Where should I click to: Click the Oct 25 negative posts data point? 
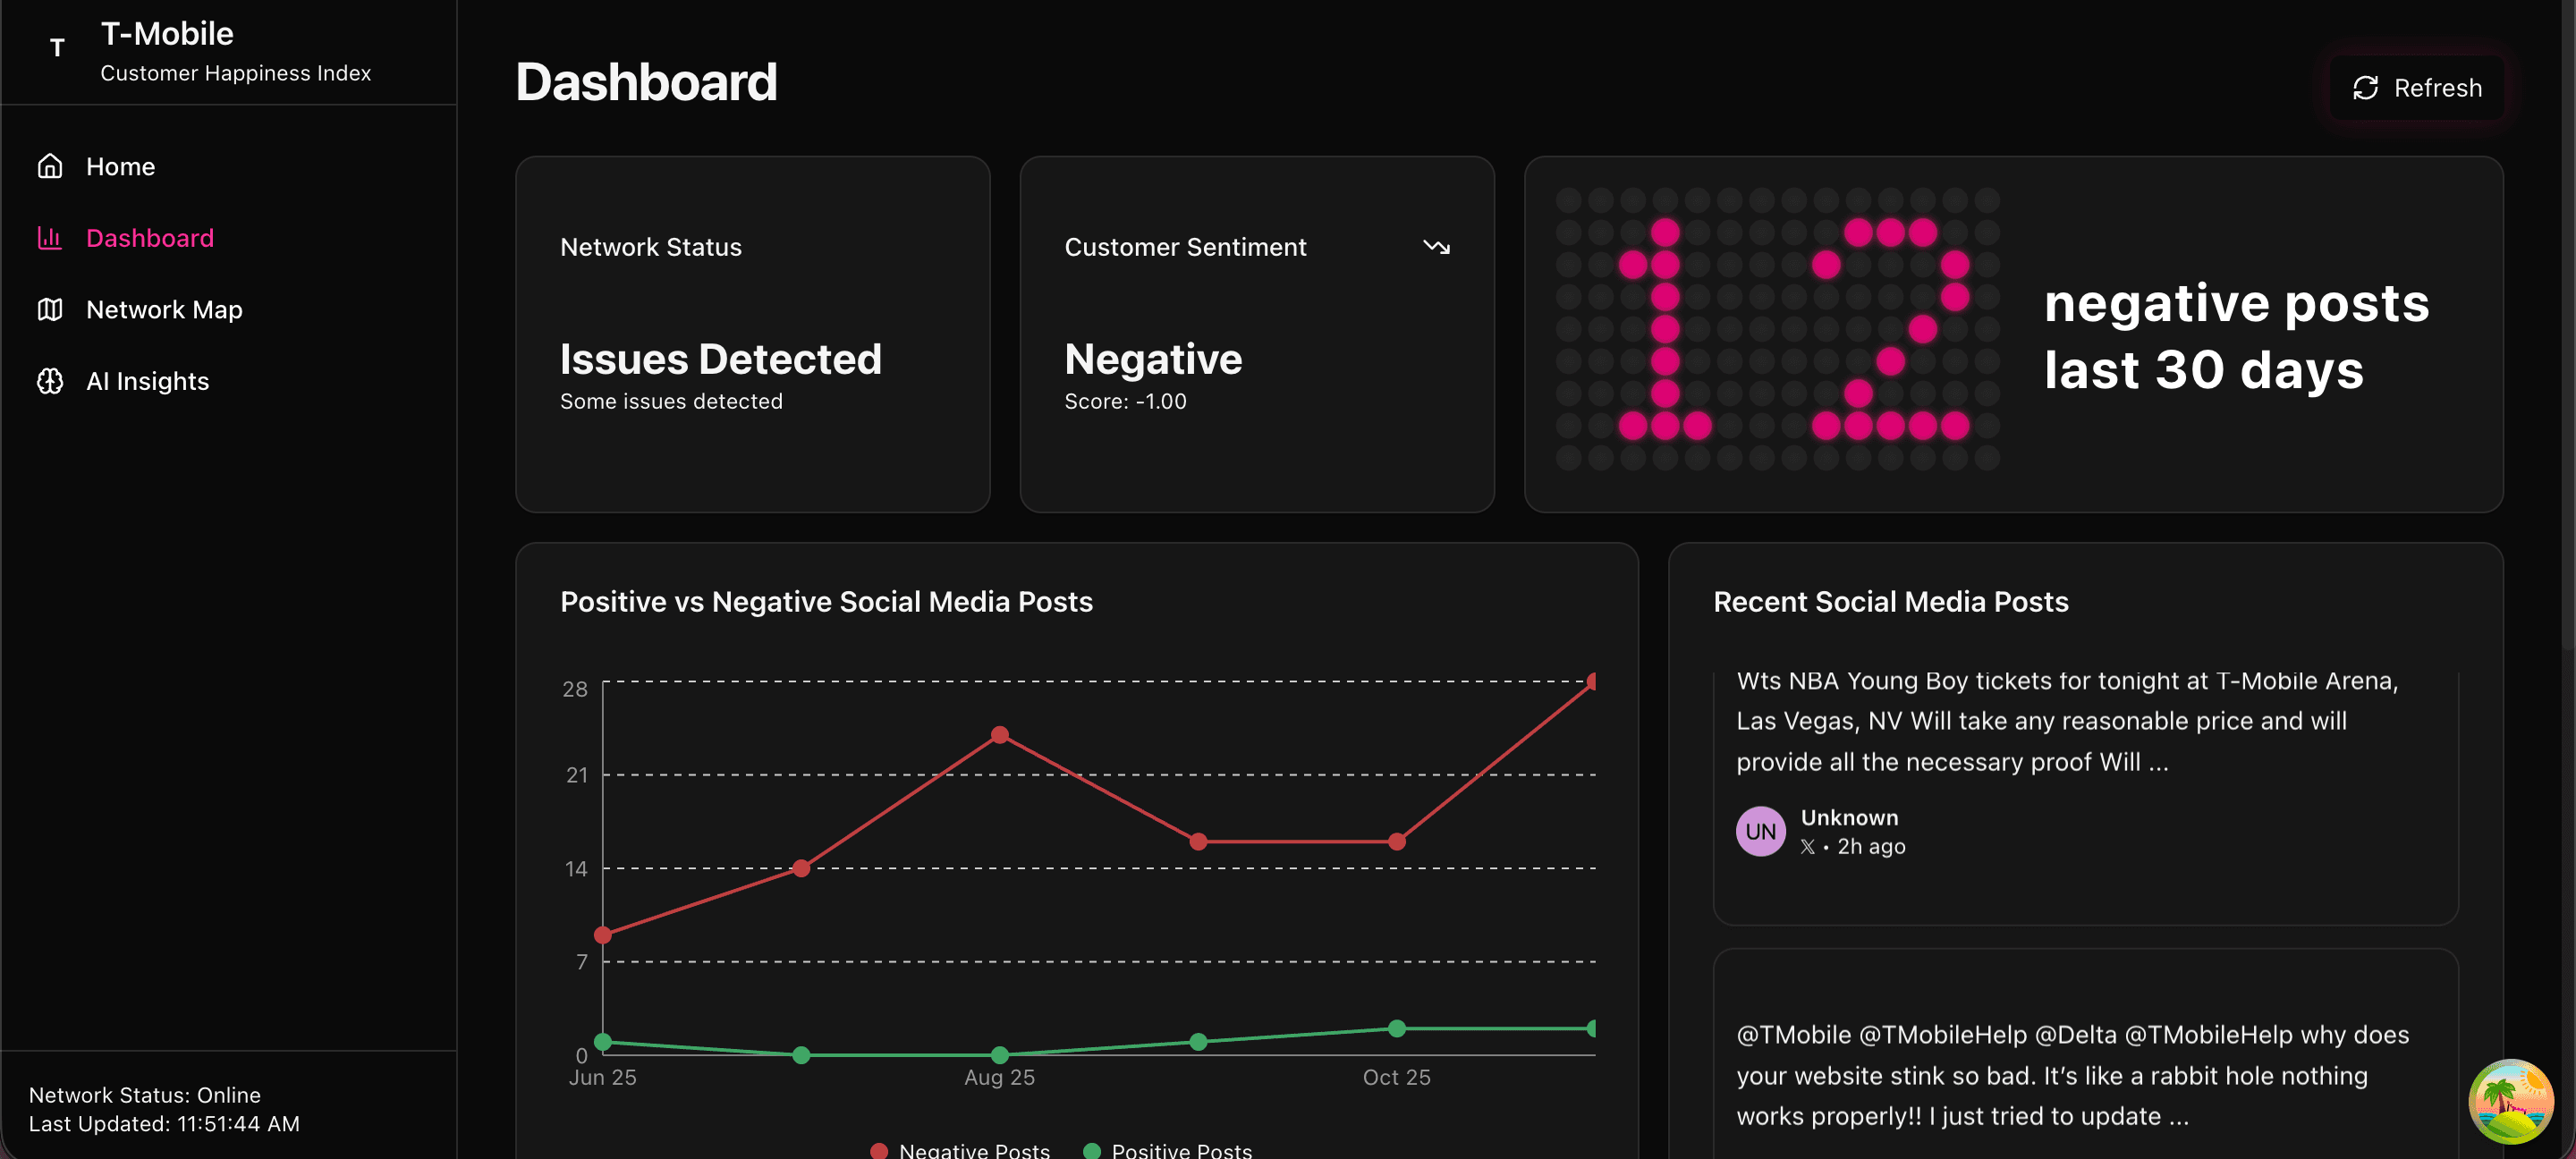click(x=1397, y=842)
